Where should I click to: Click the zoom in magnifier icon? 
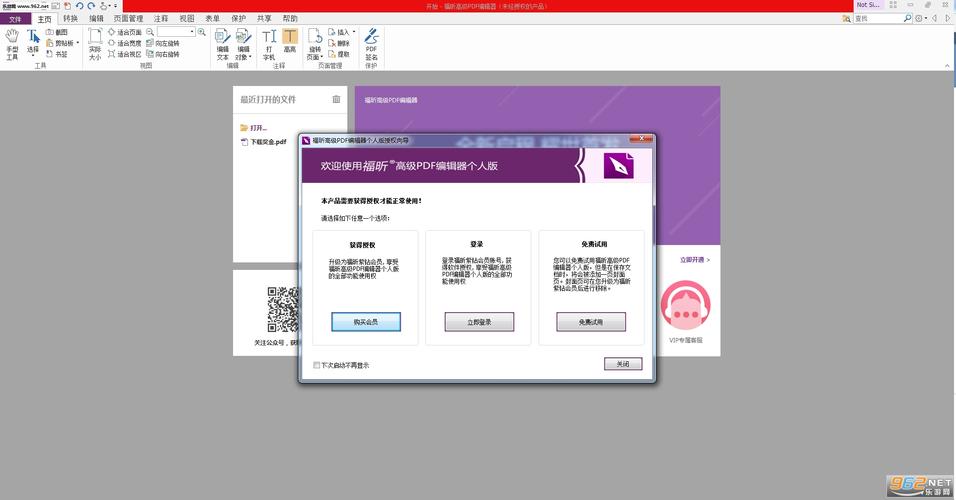202,32
